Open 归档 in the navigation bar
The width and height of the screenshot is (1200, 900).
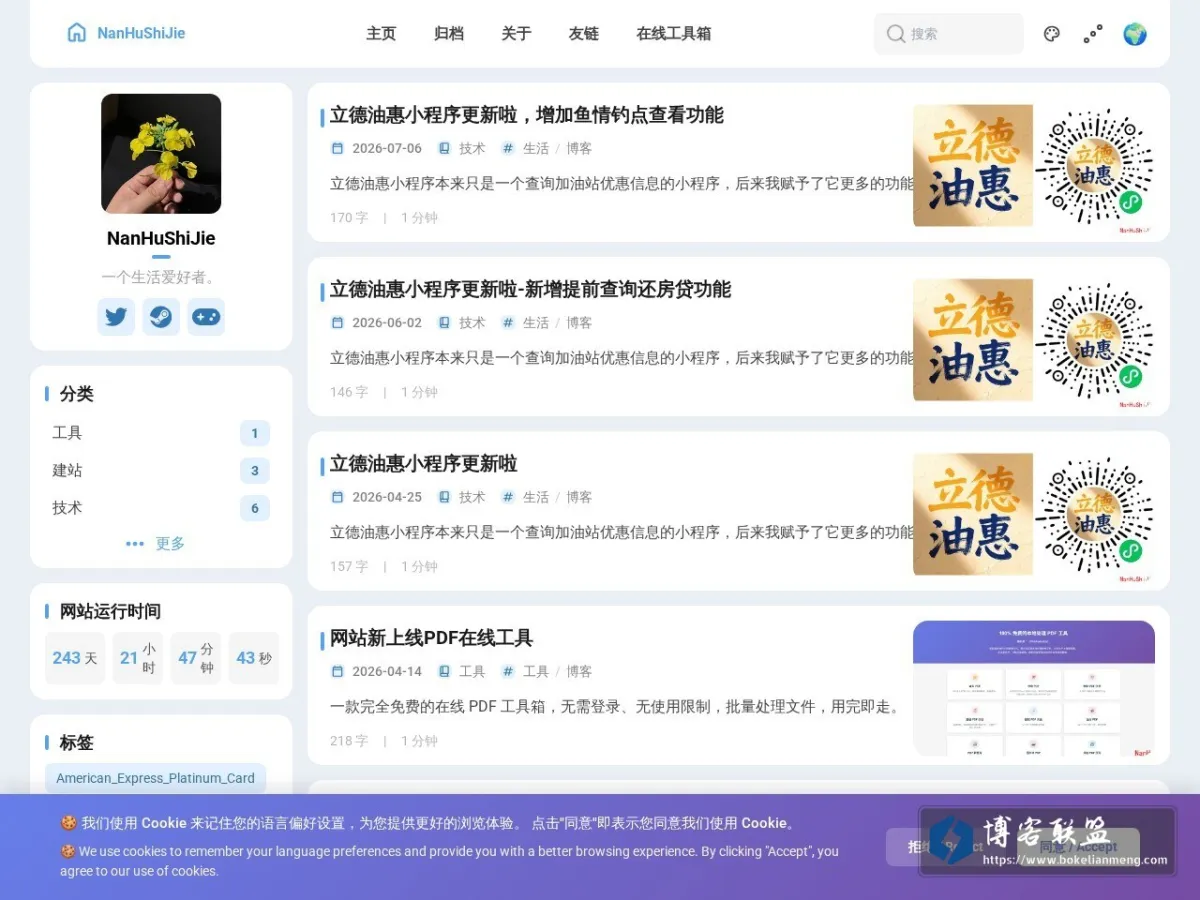[x=449, y=34]
